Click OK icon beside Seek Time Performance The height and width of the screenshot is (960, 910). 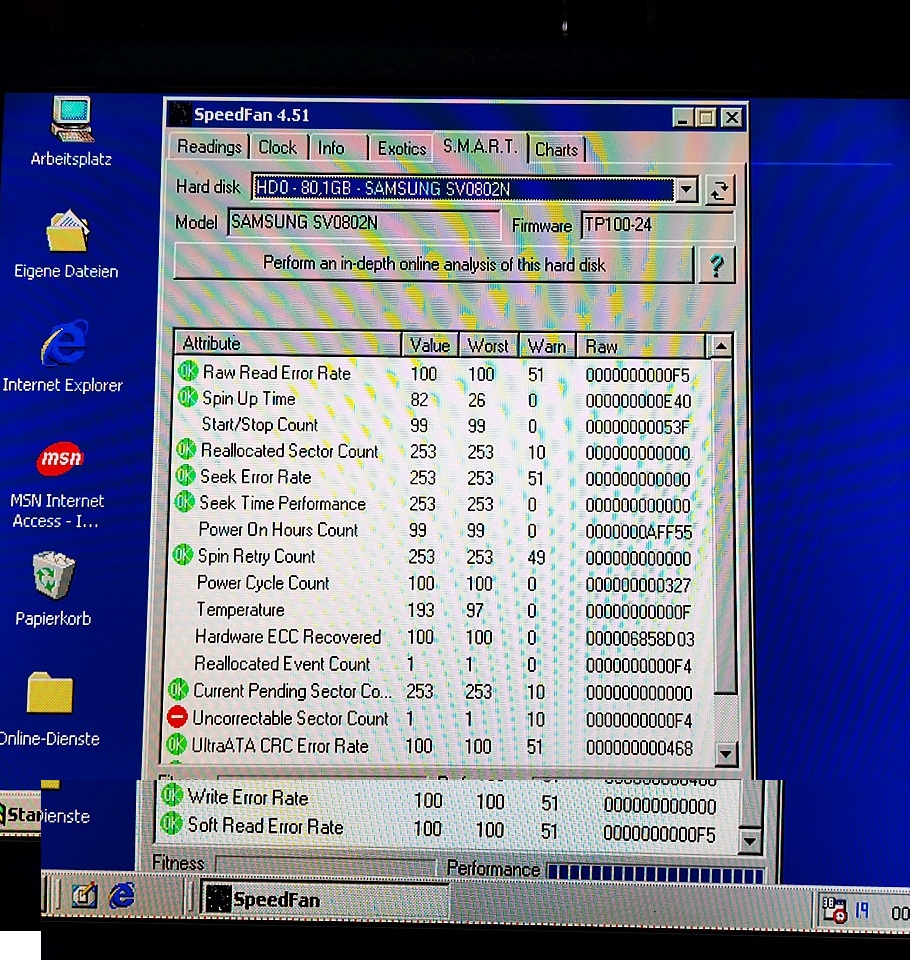point(184,502)
